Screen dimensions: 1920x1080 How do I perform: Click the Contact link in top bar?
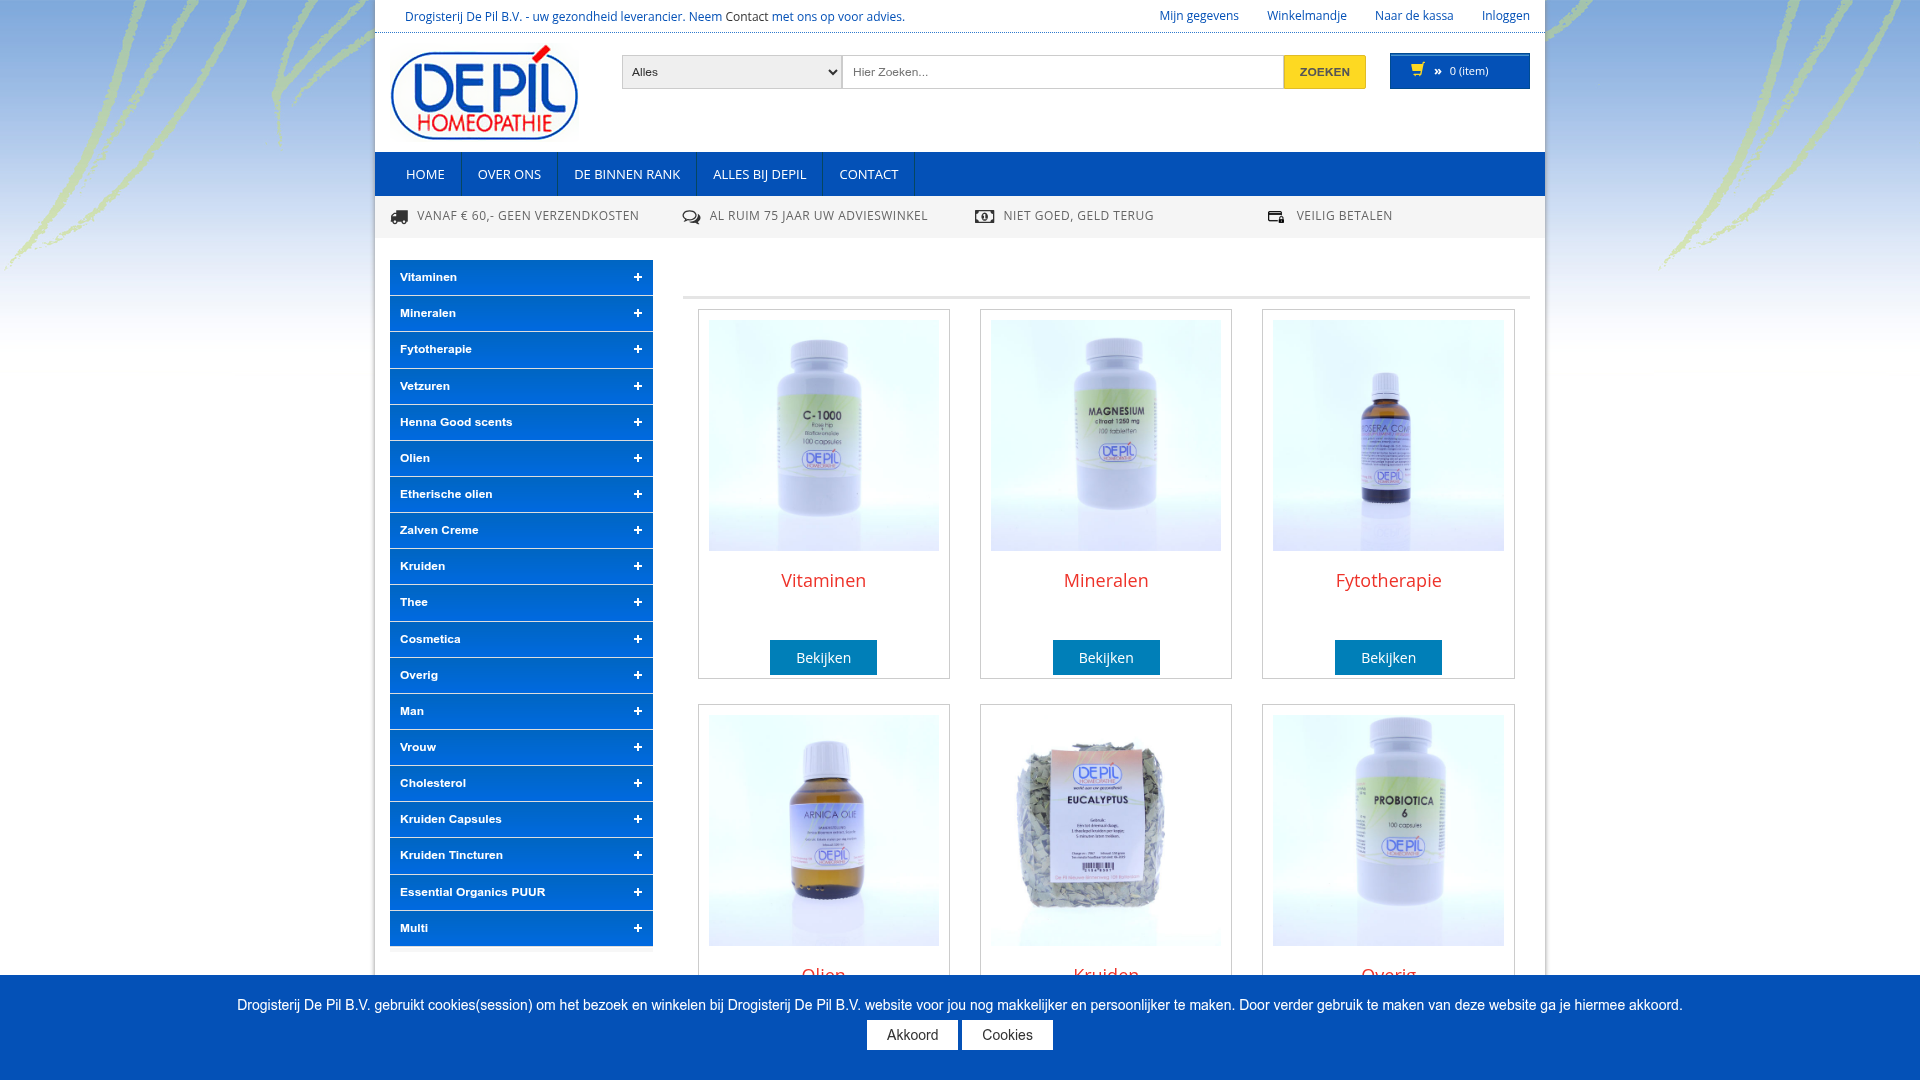coord(747,17)
